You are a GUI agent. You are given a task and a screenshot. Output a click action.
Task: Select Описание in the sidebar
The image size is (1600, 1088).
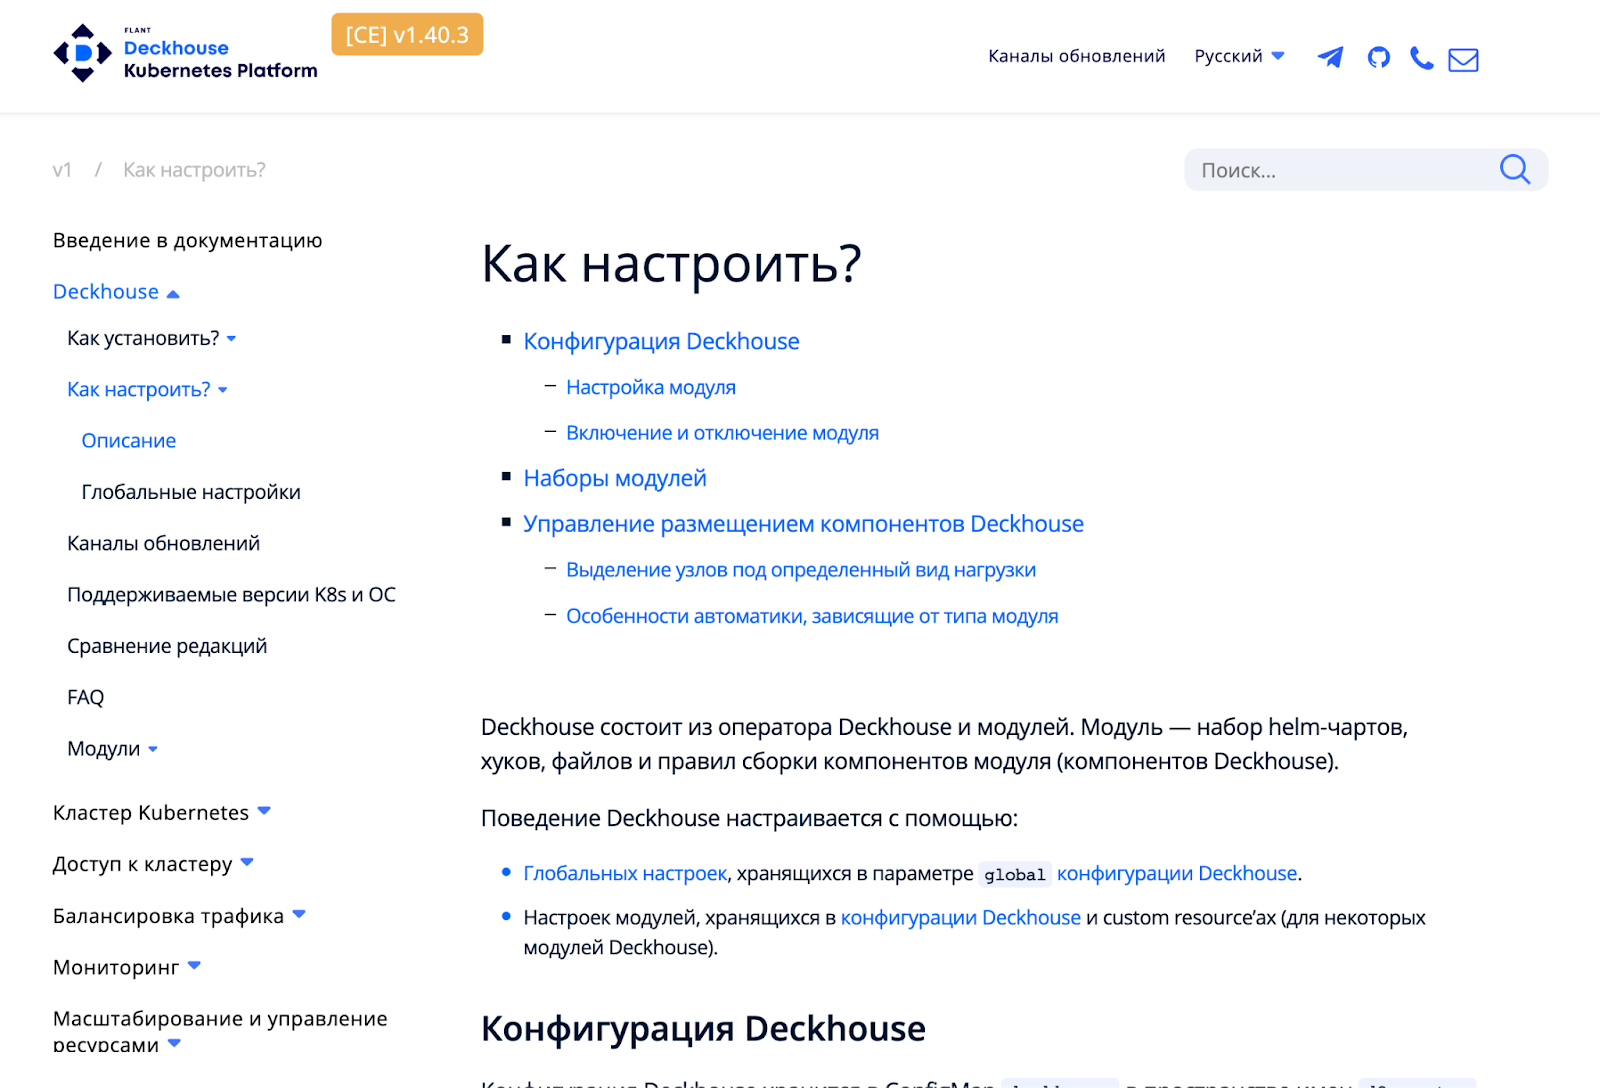coord(129,441)
